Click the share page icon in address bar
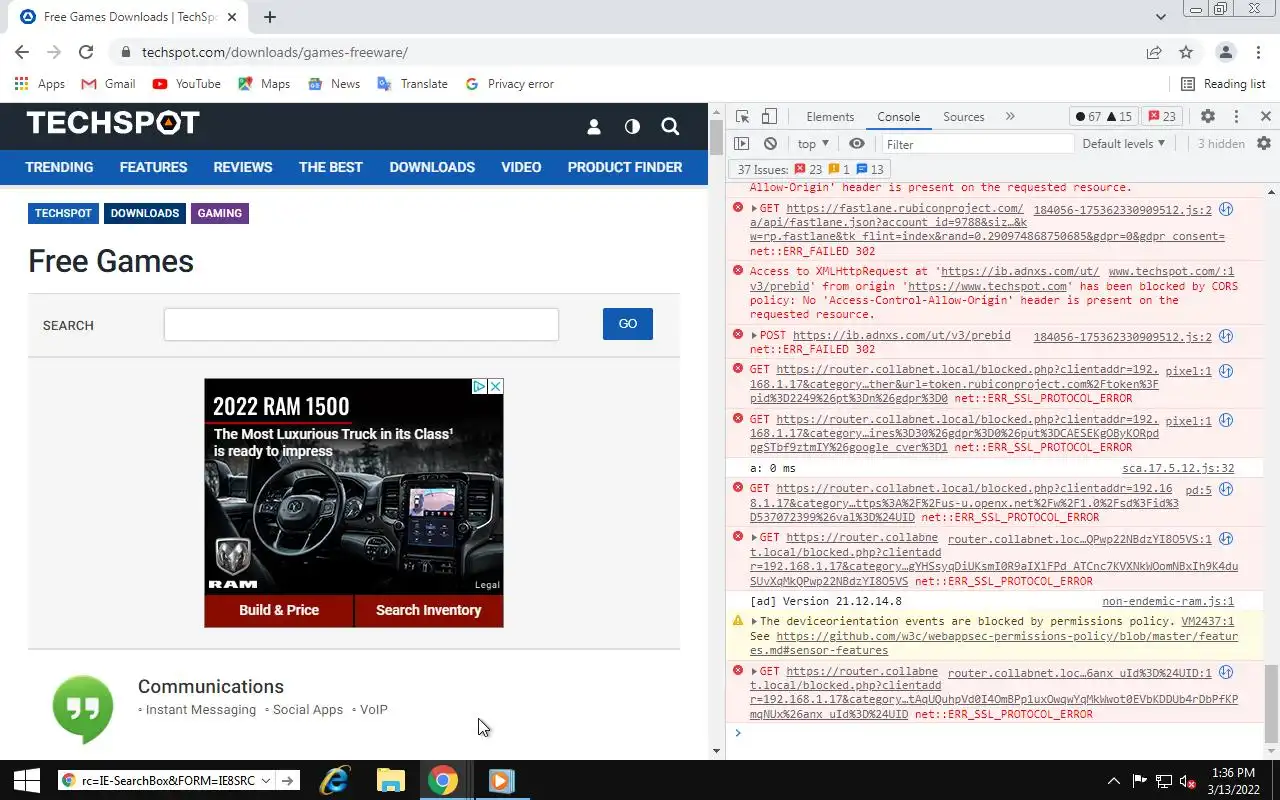This screenshot has height=800, width=1280. click(x=1154, y=52)
